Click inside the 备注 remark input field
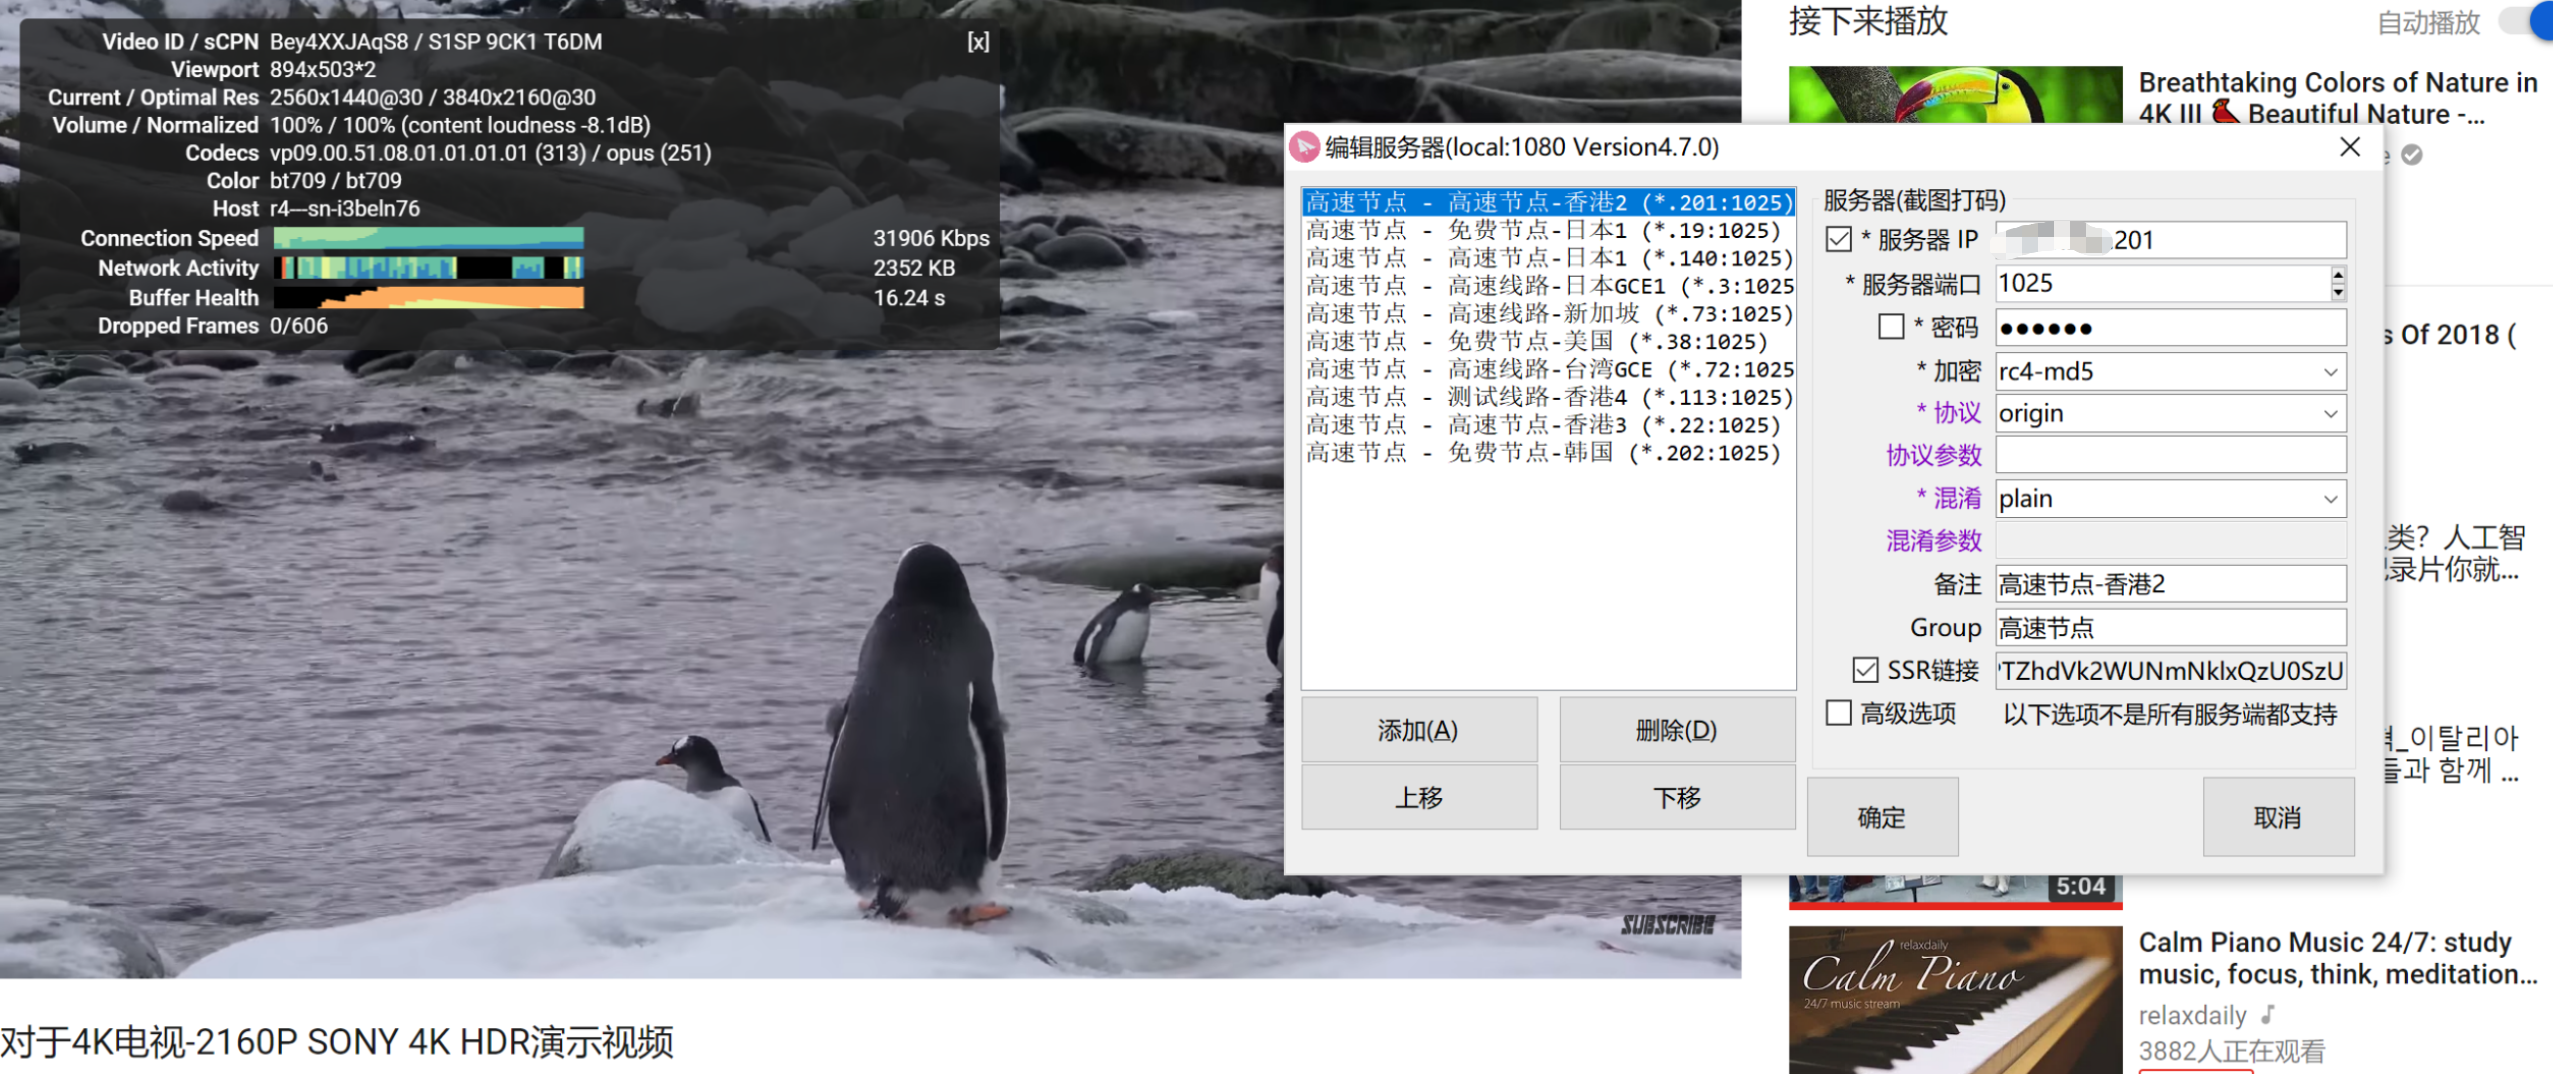The width and height of the screenshot is (2553, 1074). tap(2170, 584)
